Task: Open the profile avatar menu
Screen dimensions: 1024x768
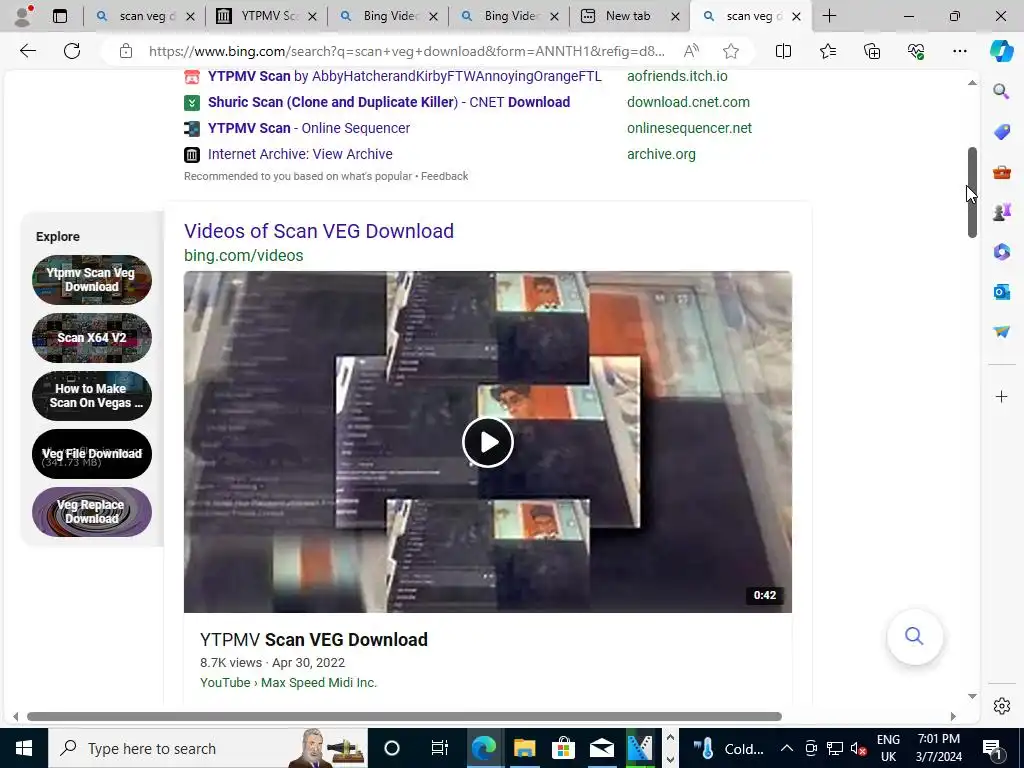Action: 24,16
